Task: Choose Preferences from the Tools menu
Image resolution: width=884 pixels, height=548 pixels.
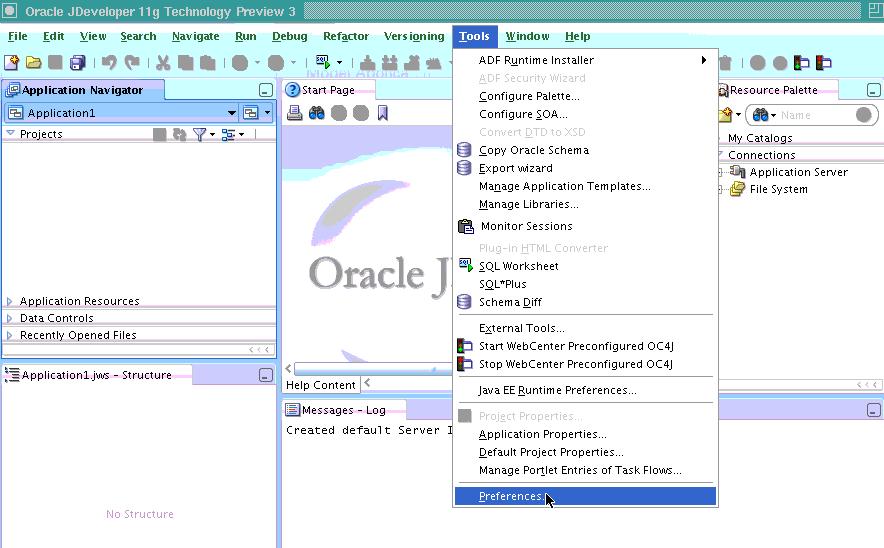Action: click(x=585, y=496)
